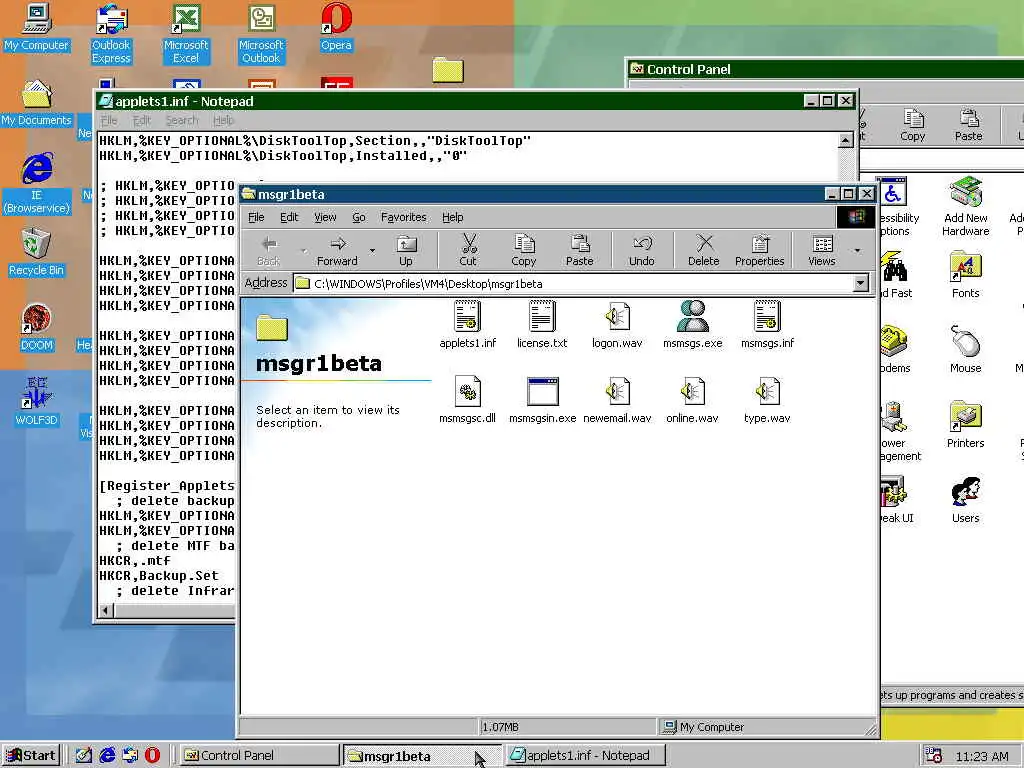Open the Favorites menu

pos(403,217)
